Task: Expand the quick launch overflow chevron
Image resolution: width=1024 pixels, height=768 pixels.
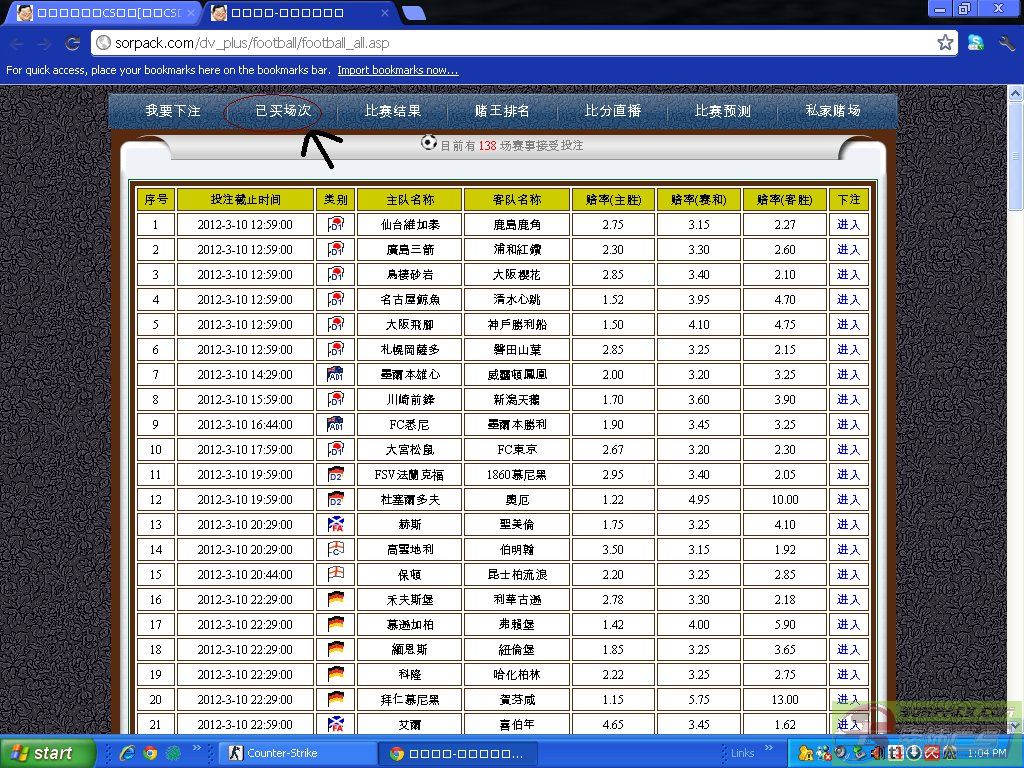Action: (x=197, y=748)
